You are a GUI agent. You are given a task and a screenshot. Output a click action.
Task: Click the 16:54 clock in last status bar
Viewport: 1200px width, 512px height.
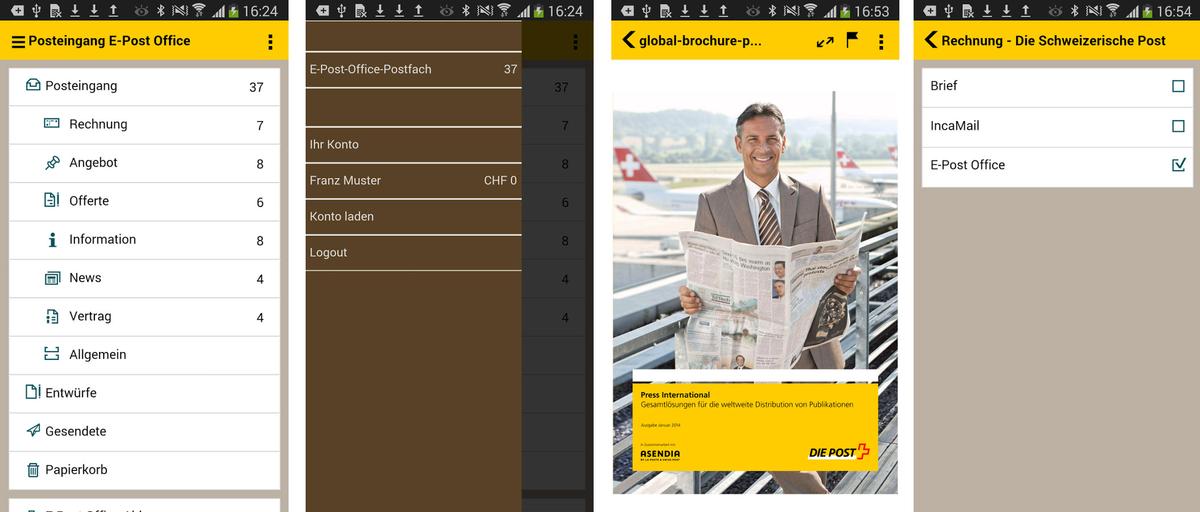(x=1174, y=11)
